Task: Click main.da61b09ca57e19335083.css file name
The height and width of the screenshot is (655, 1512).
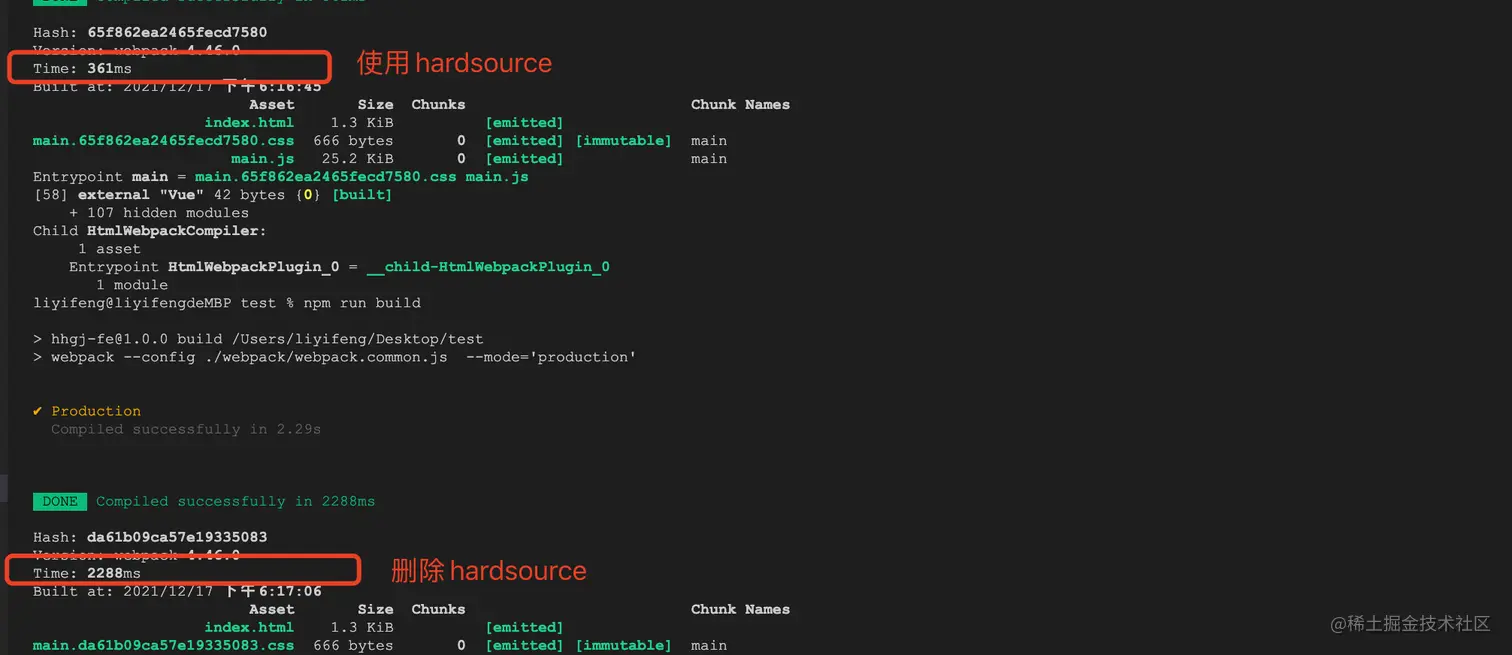Action: tap(164, 644)
